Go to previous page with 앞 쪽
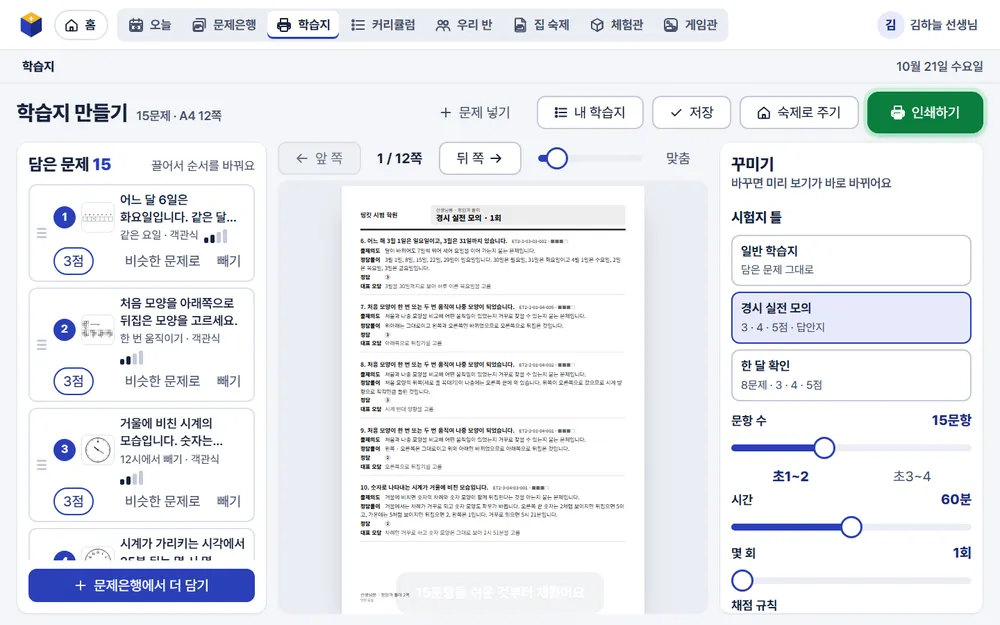Viewport: 1000px width, 625px height. point(320,158)
